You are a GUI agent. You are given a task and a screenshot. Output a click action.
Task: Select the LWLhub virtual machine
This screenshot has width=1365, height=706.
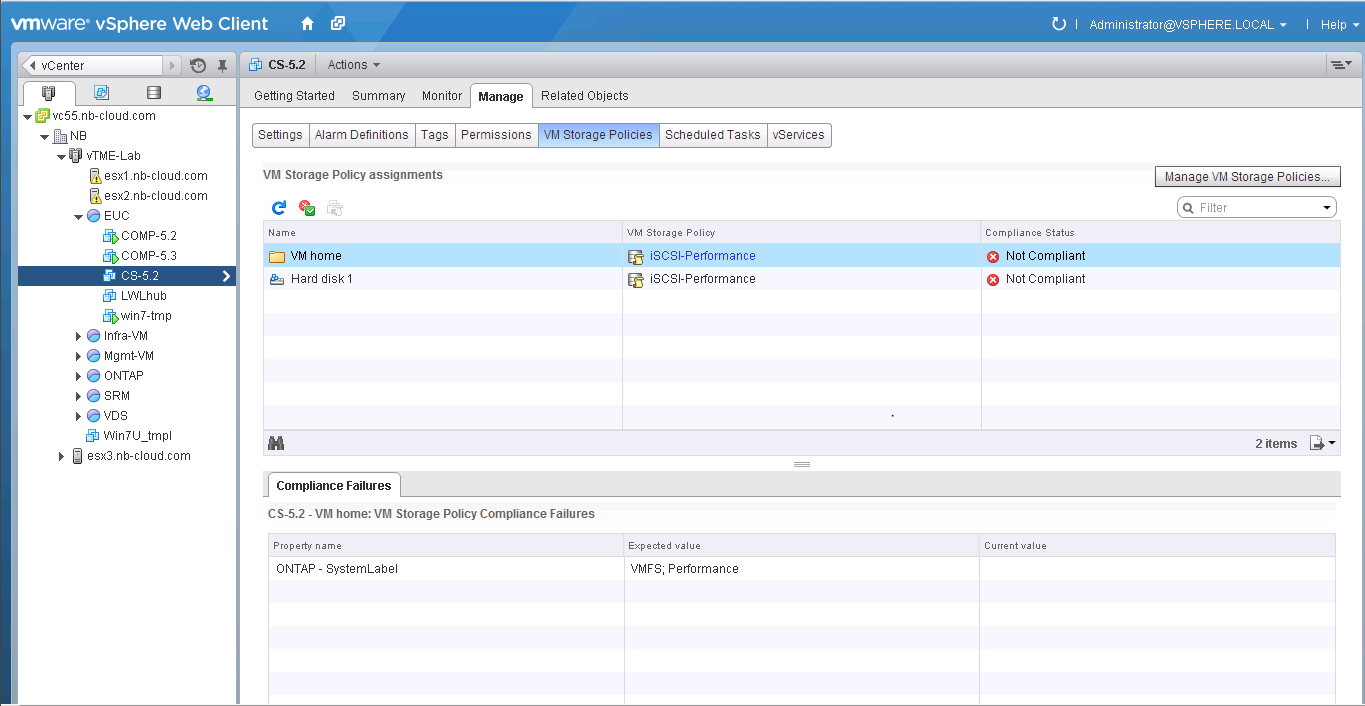point(143,296)
